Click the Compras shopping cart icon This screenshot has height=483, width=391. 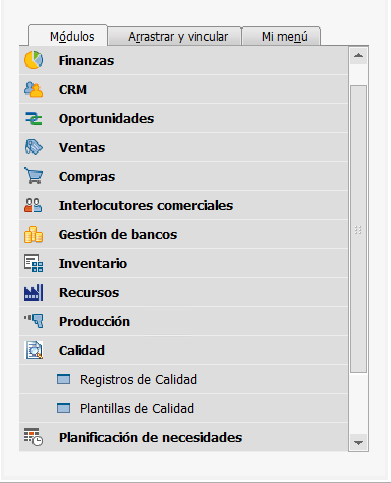(x=33, y=176)
